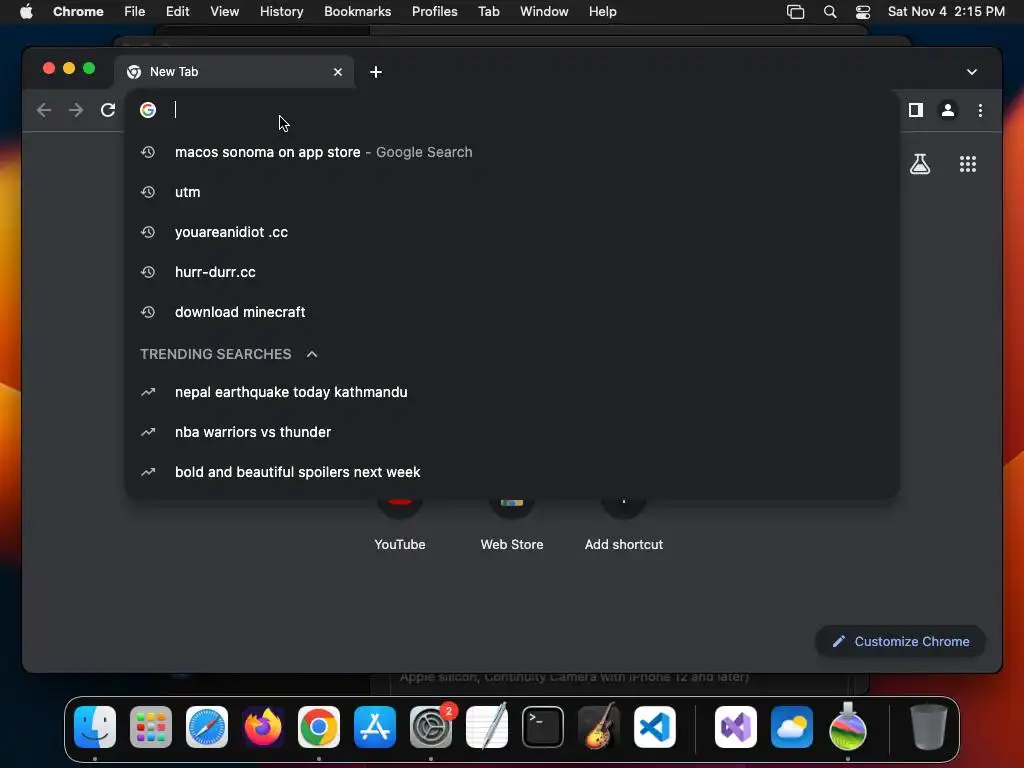Go forward using the forward arrow
The height and width of the screenshot is (768, 1024).
coord(76,110)
